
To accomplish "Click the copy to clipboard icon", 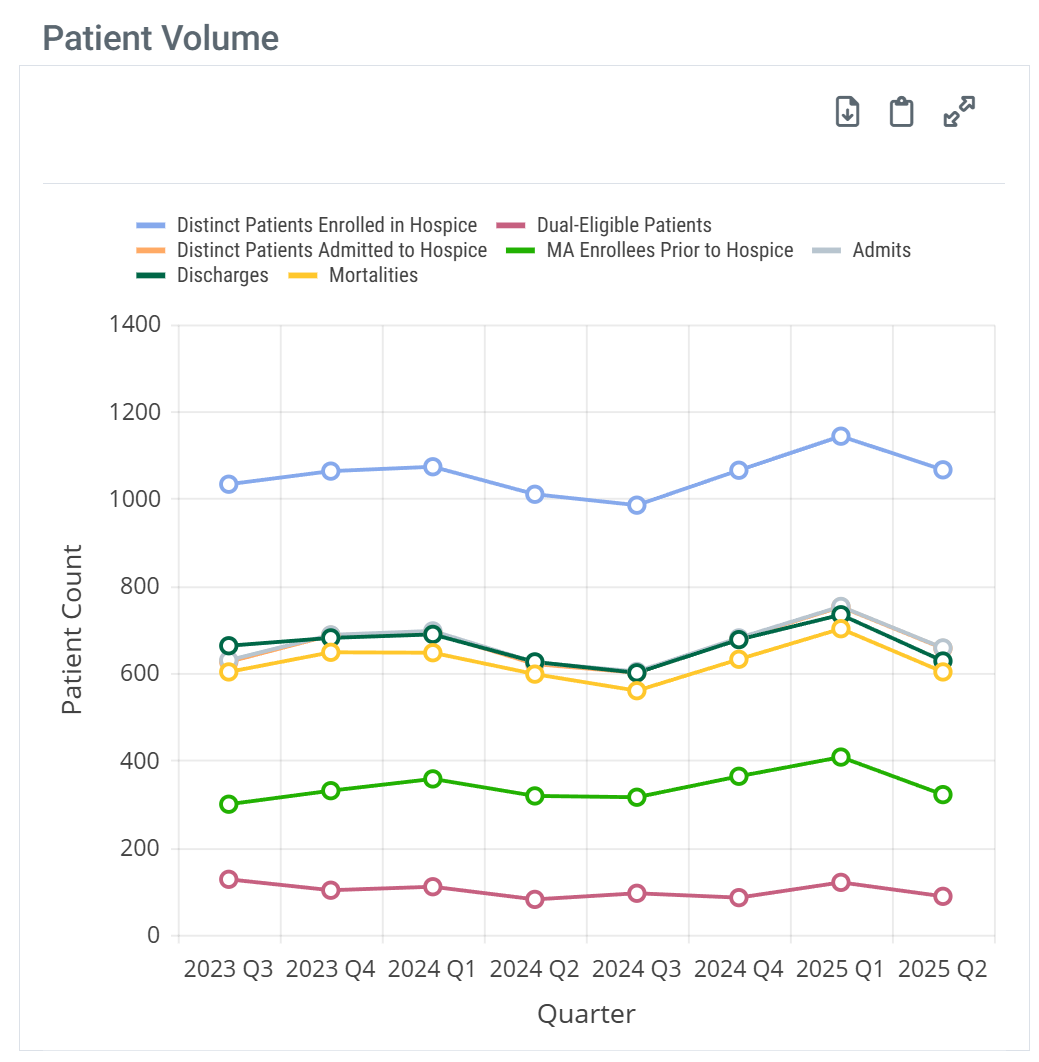I will (x=902, y=112).
